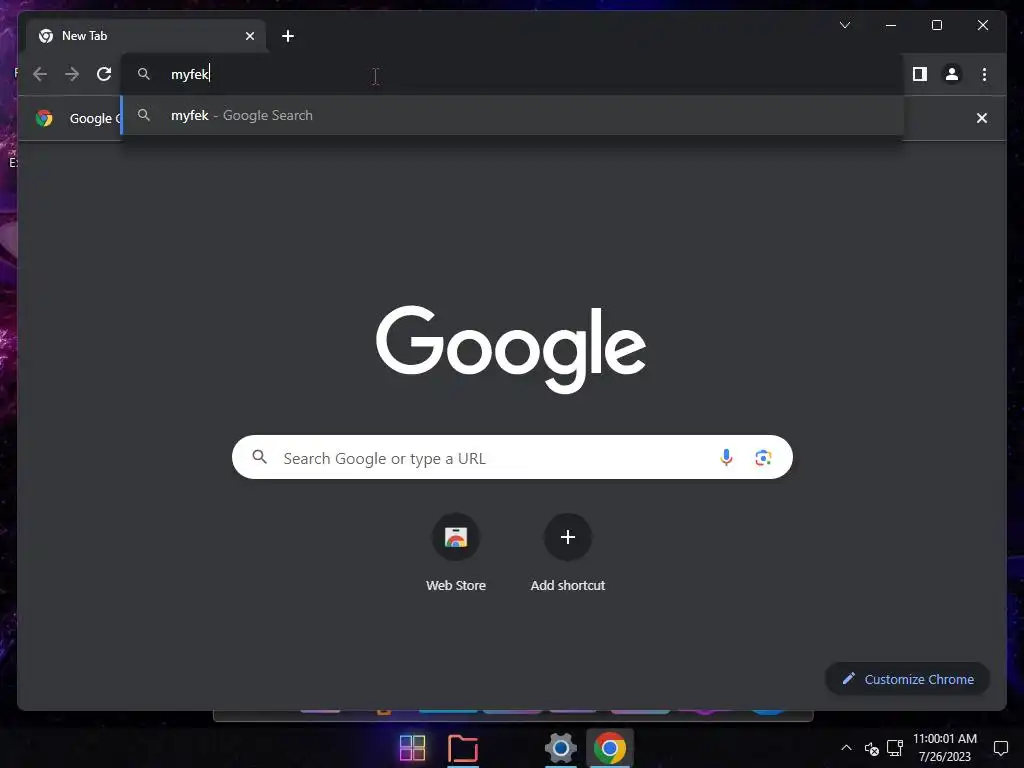Open the Chrome three-dot menu

(x=984, y=74)
